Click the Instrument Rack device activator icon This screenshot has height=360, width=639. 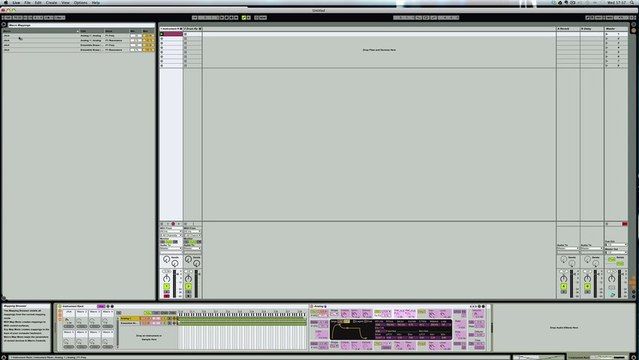59,306
